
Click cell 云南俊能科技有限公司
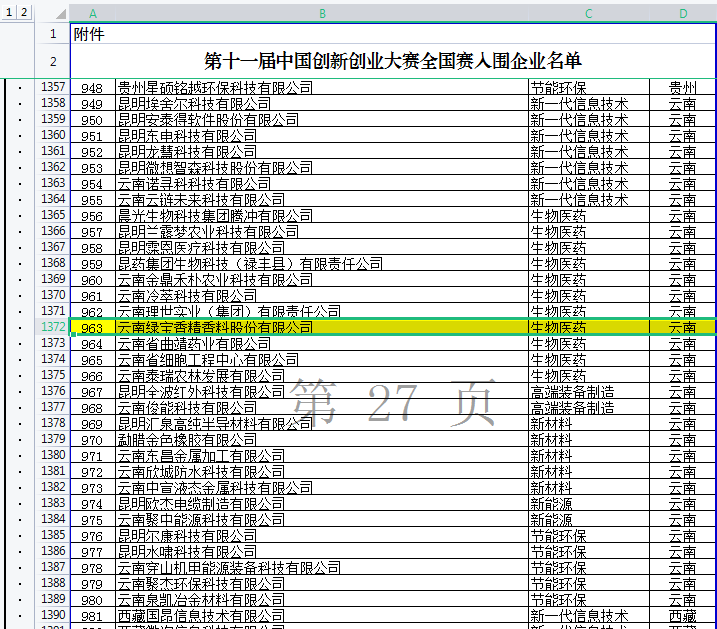pos(322,407)
